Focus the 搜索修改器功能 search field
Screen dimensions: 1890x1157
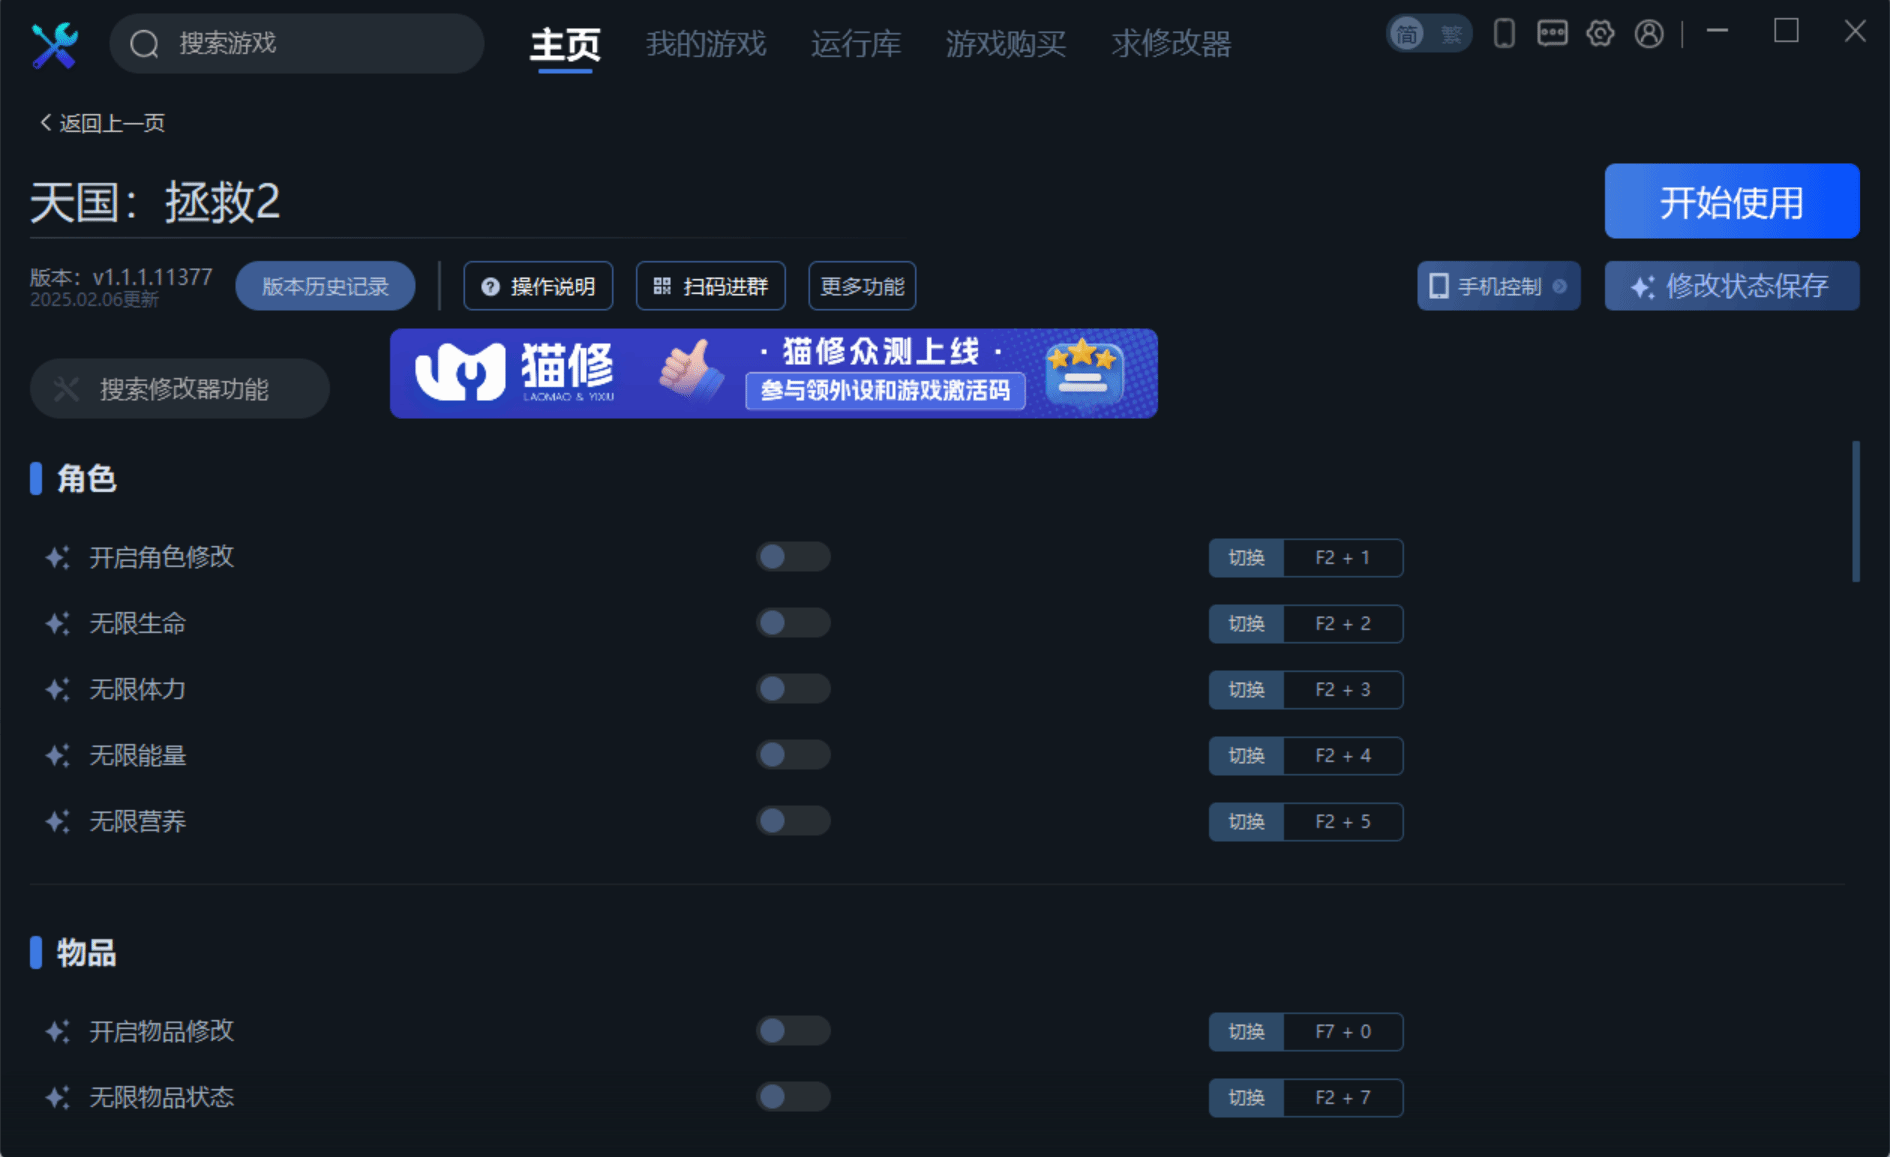pyautogui.click(x=180, y=389)
